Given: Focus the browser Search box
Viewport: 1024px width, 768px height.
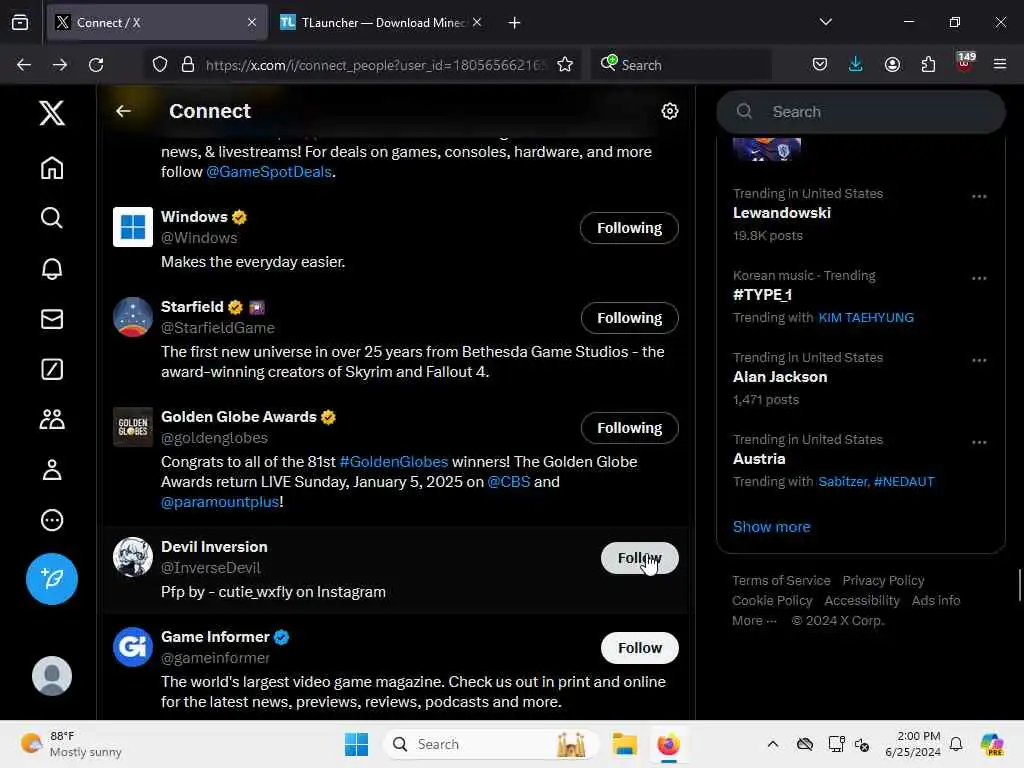Looking at the screenshot, I should point(679,65).
